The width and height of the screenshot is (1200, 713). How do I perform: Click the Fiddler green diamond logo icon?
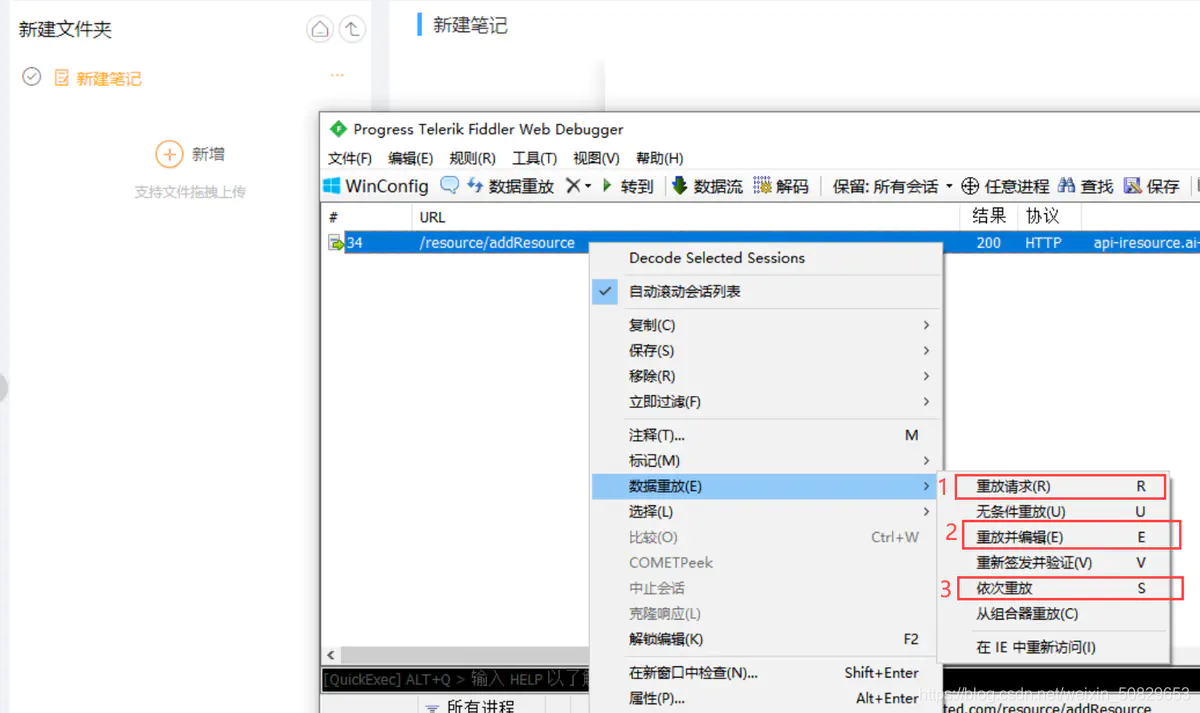point(337,129)
